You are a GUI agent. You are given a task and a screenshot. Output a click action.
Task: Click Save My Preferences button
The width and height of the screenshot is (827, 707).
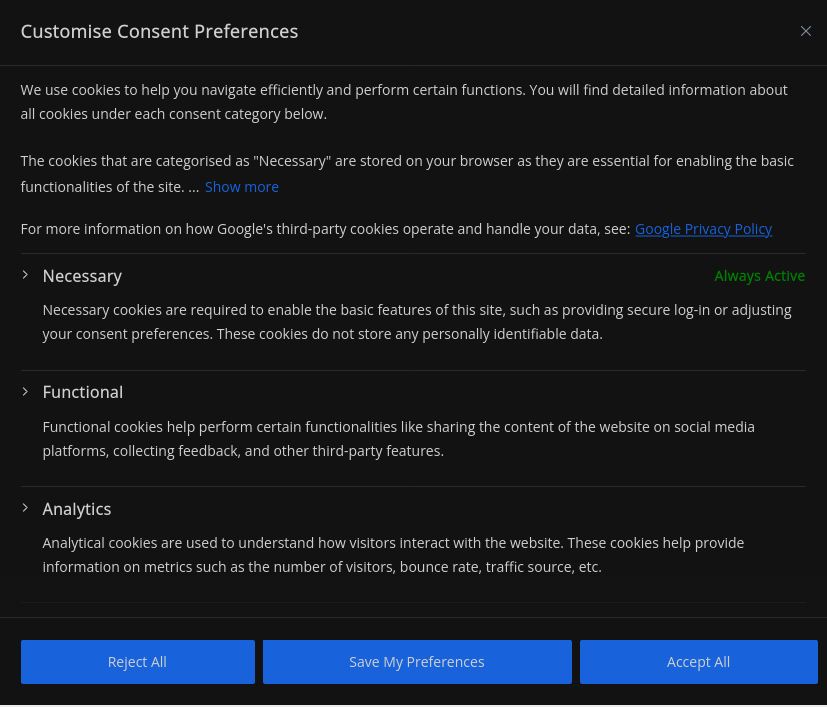click(x=417, y=662)
